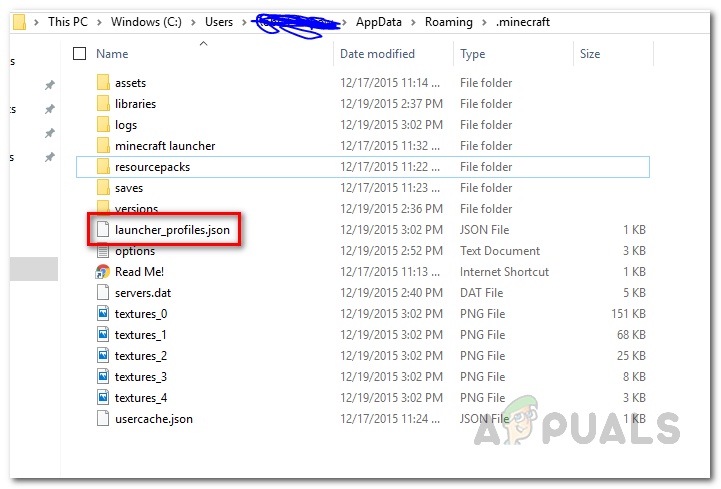Click the 151 KB size value

pos(628,314)
